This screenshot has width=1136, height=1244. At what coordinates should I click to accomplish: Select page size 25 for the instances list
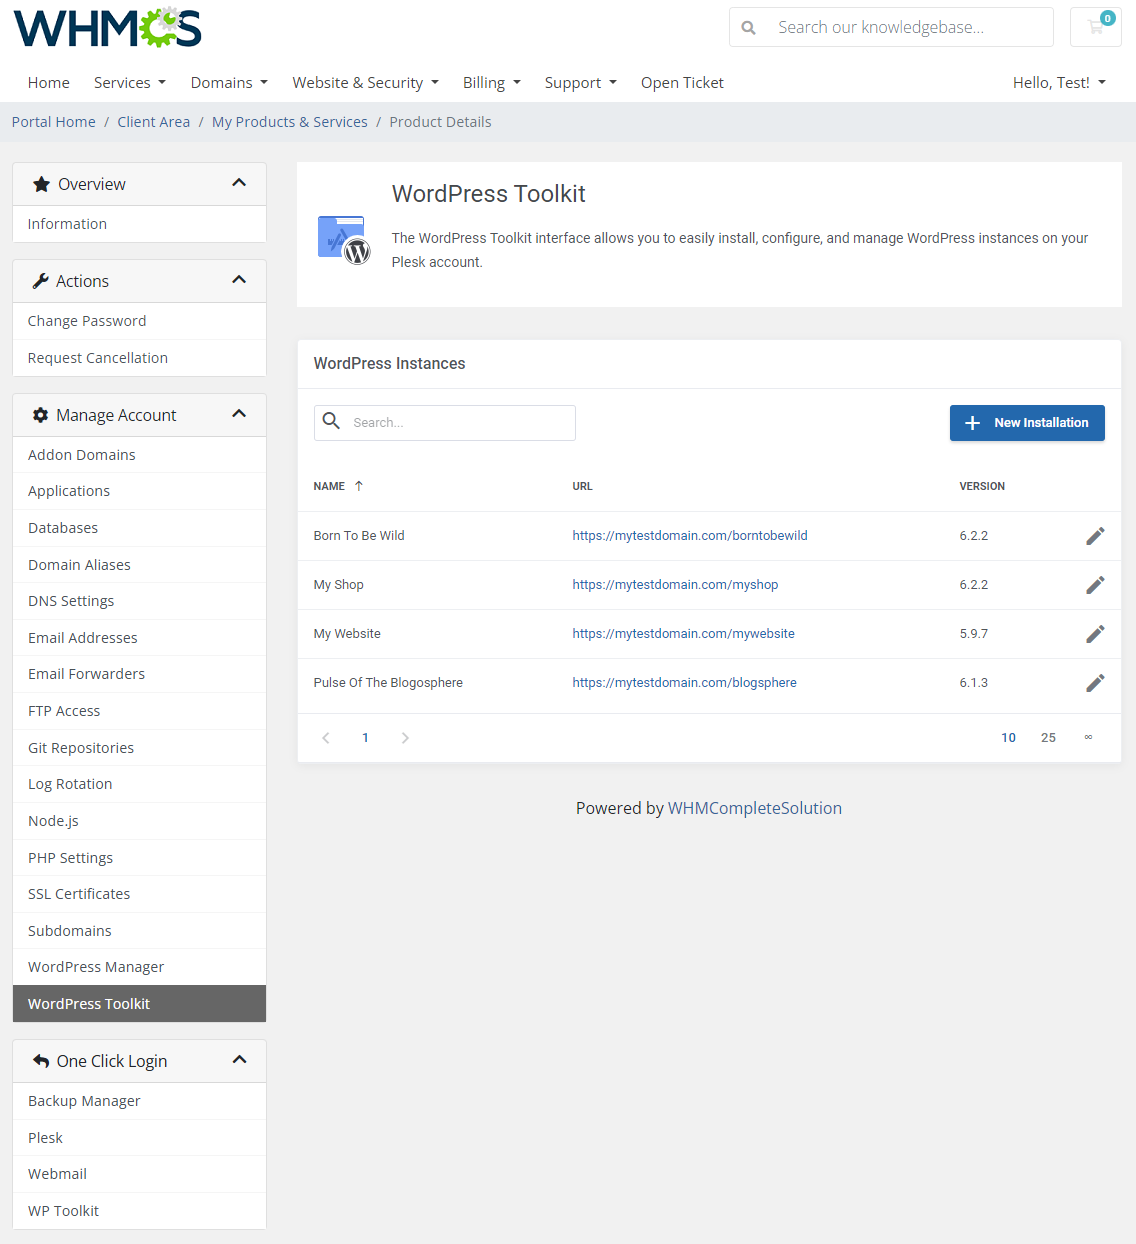coord(1048,737)
